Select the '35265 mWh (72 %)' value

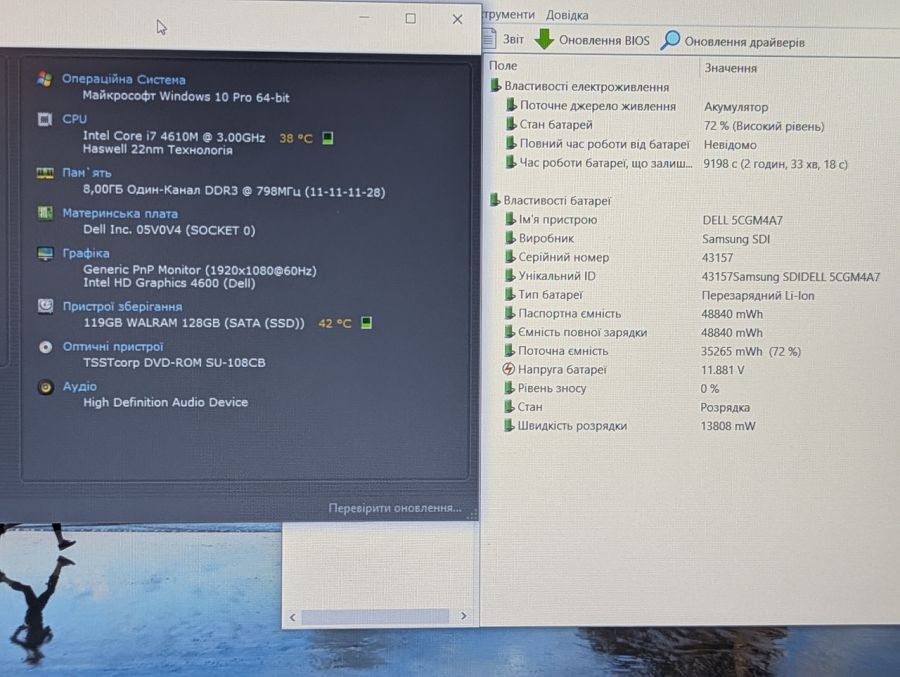pos(751,351)
